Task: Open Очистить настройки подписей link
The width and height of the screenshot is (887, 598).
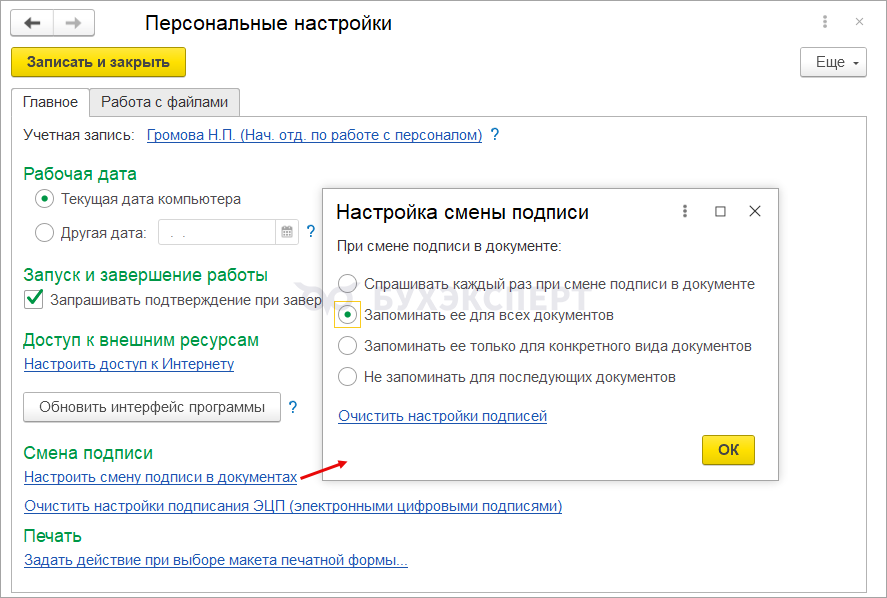Action: coord(442,416)
